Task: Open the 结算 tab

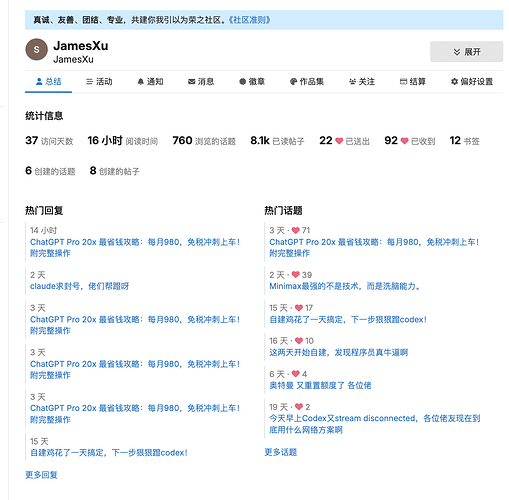Action: [413, 82]
